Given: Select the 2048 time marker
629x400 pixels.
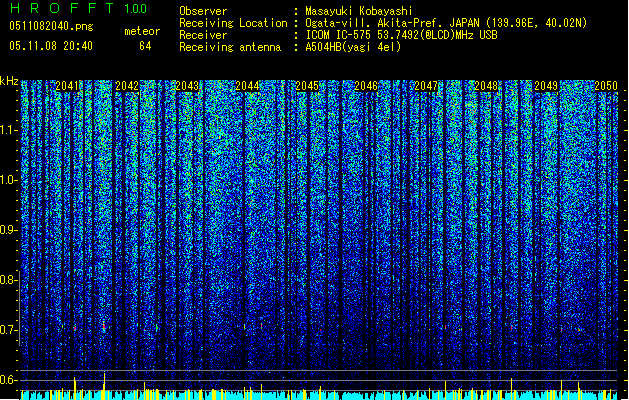Looking at the screenshot, I should 486,86.
